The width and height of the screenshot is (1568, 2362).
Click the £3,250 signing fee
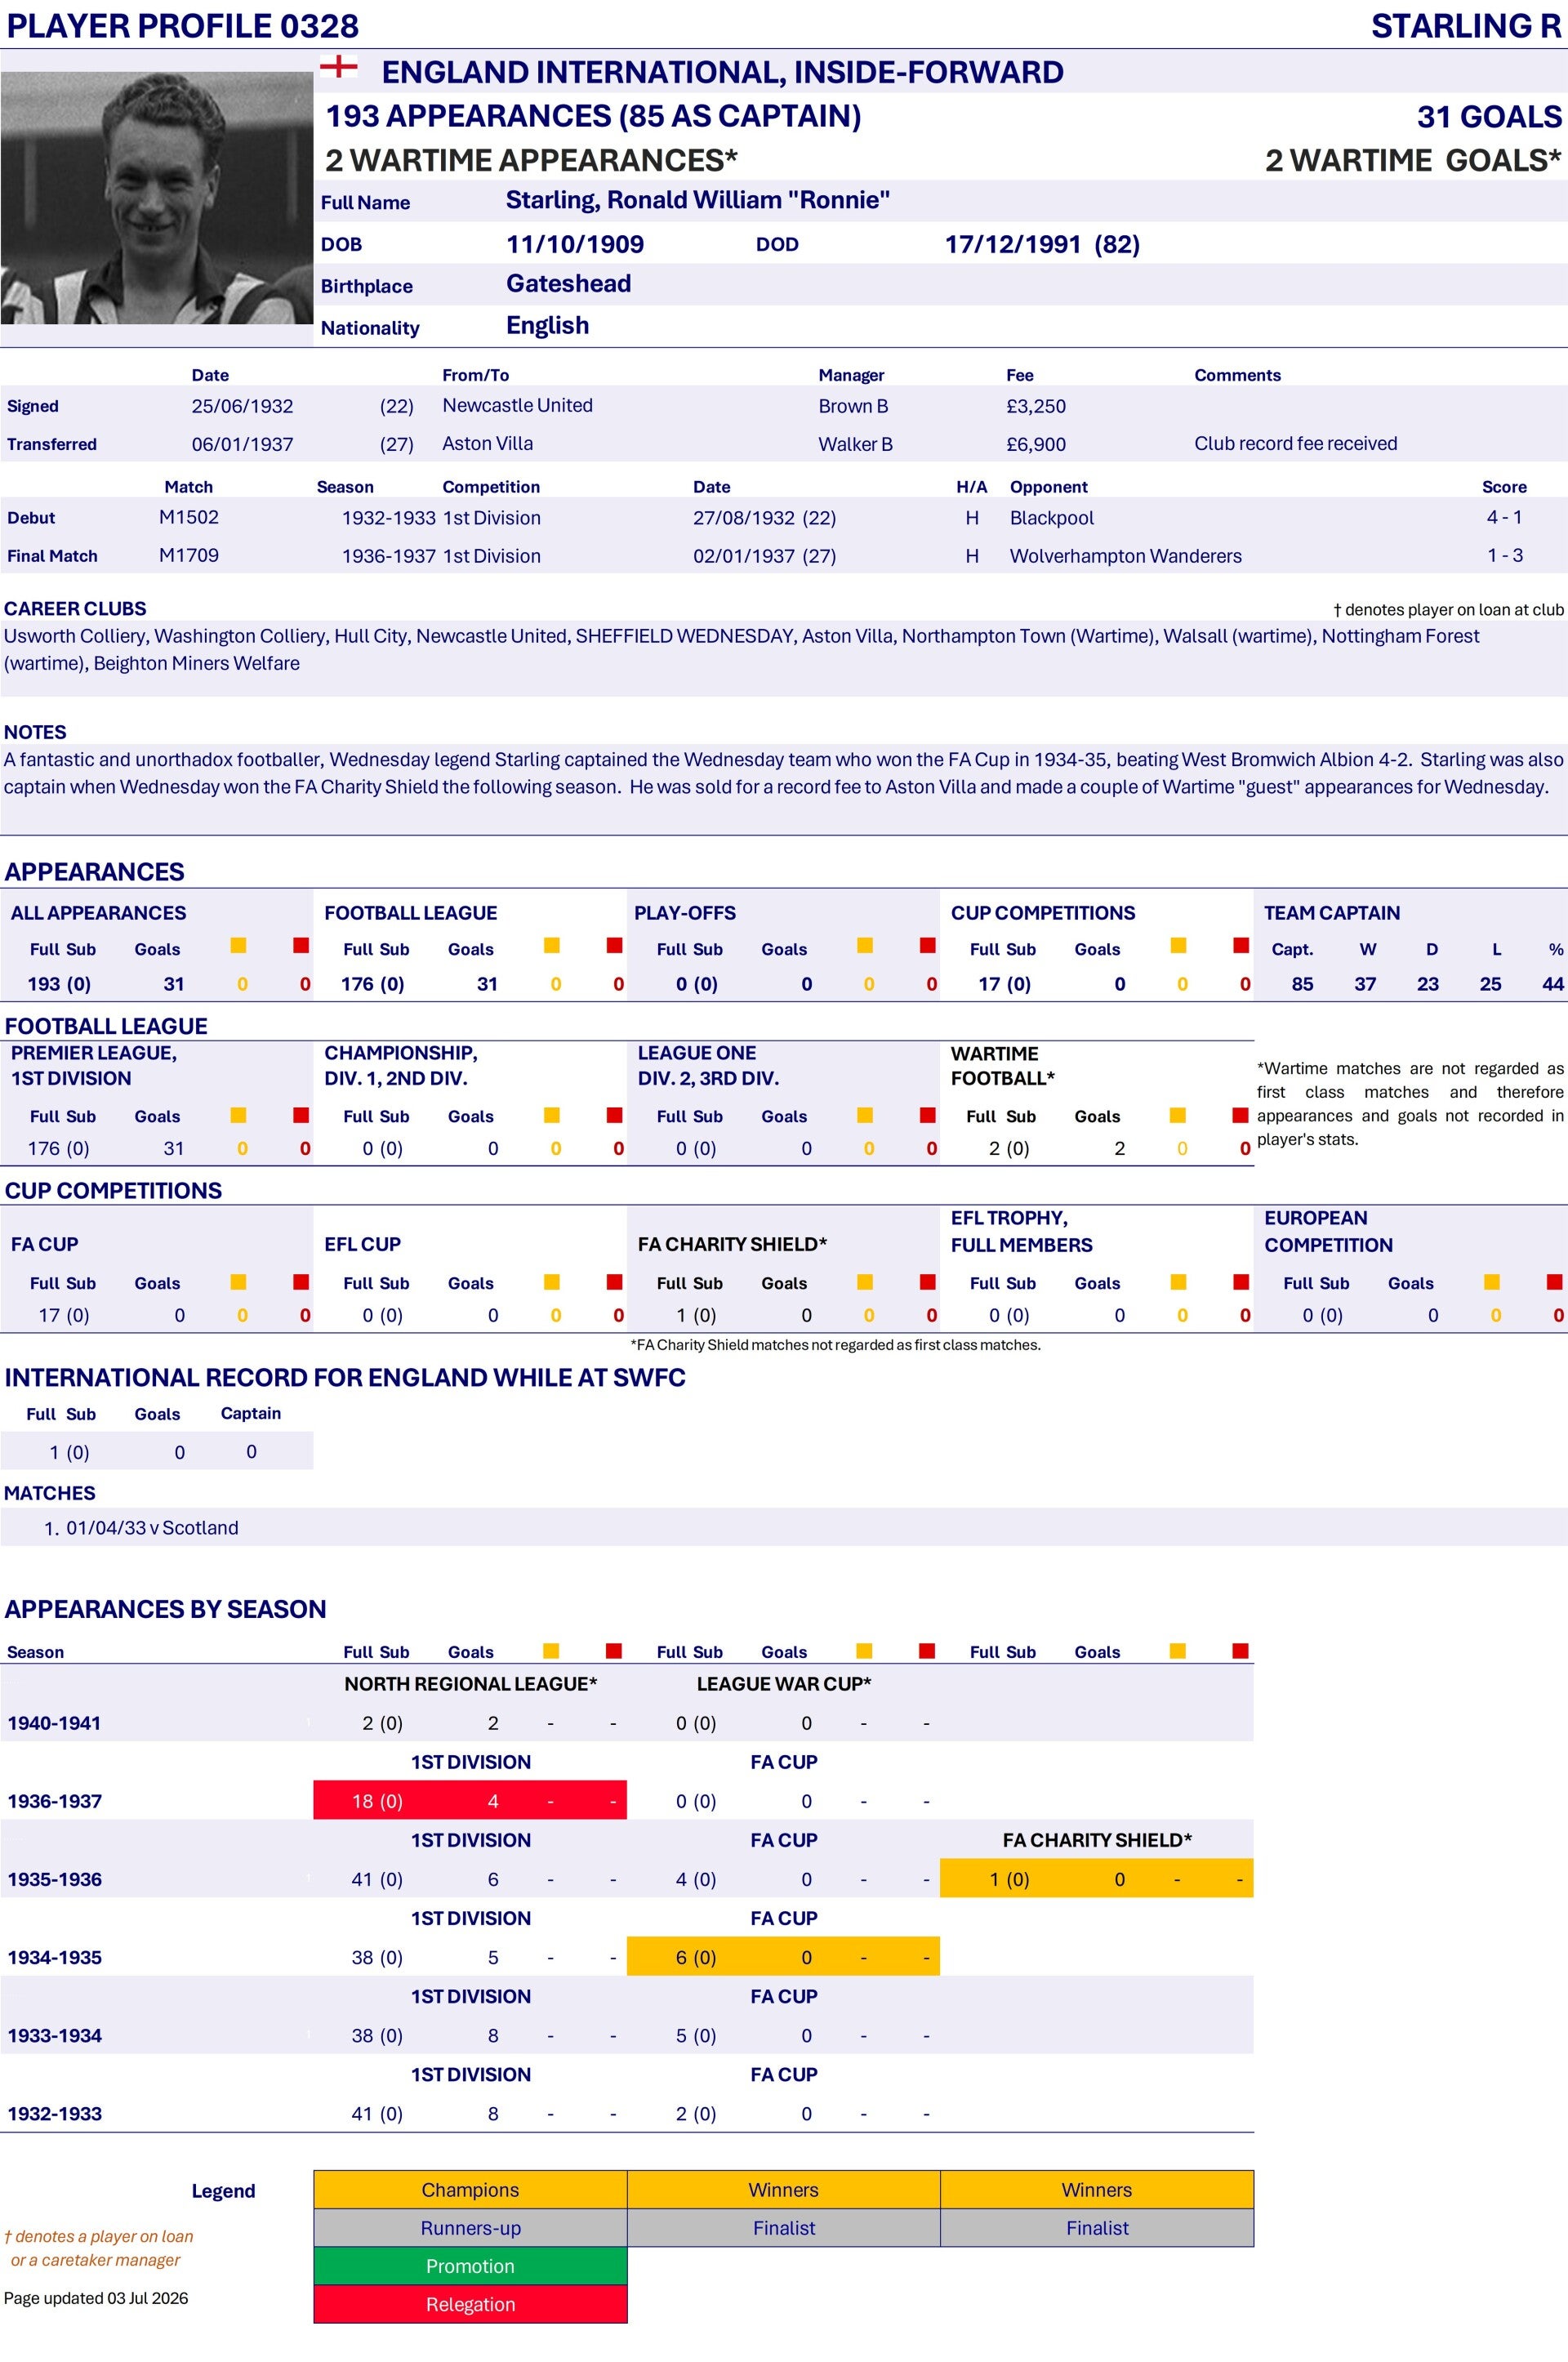1036,406
